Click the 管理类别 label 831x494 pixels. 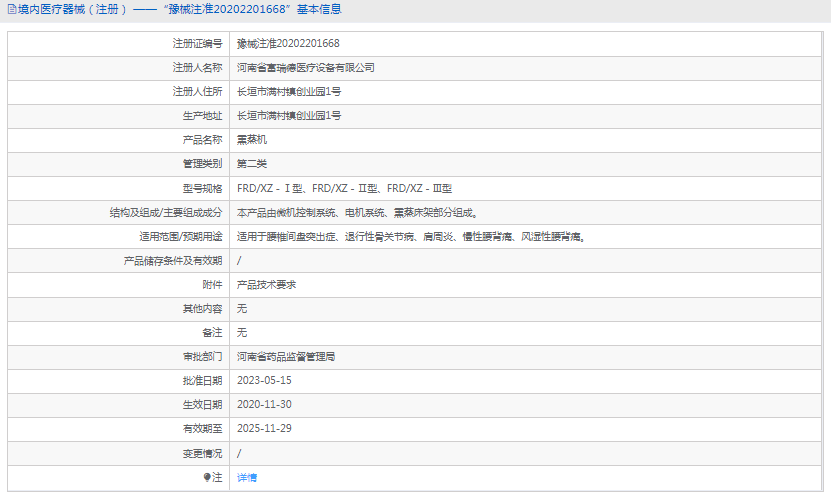tap(202, 164)
